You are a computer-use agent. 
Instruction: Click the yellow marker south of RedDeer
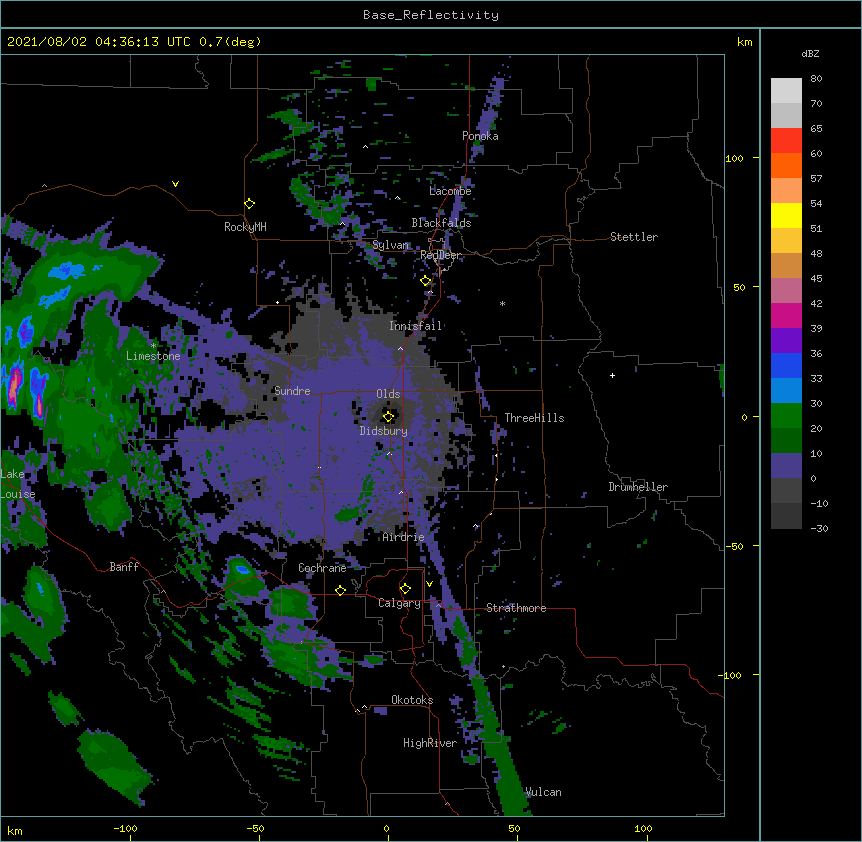[x=426, y=281]
